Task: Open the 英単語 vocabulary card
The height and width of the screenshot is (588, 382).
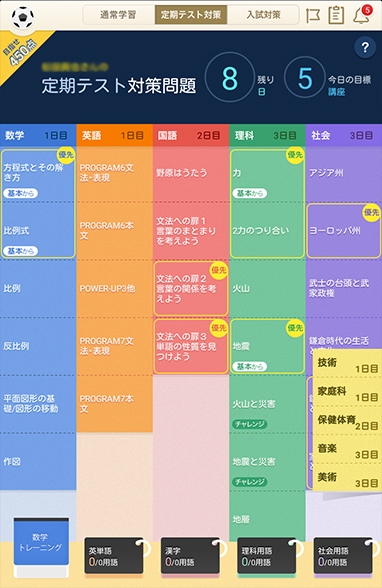Action: coord(115,556)
